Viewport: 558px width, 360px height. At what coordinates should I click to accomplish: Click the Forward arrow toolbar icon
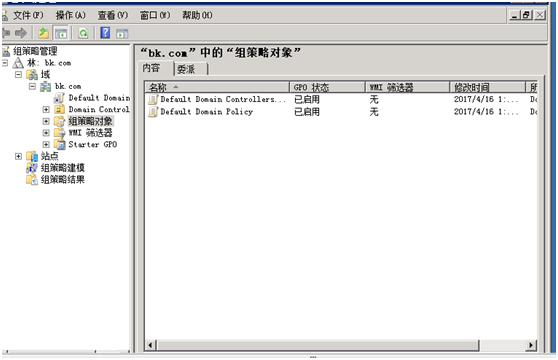(21, 33)
